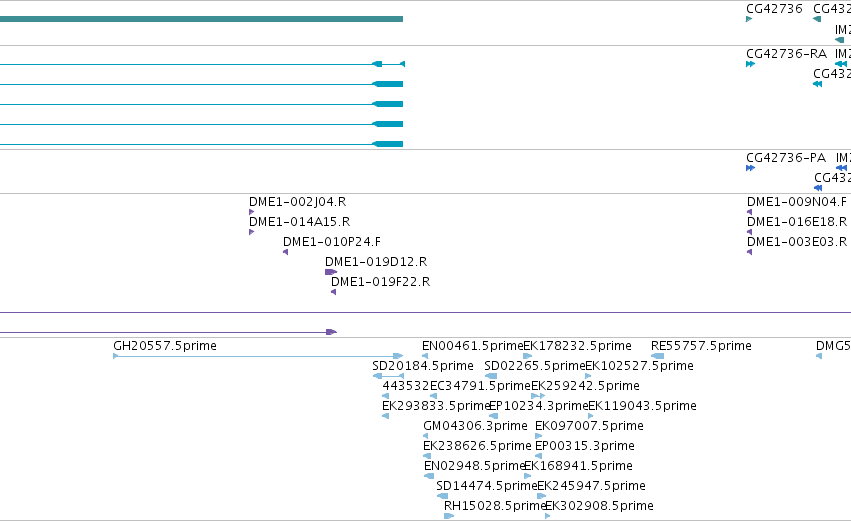Click the GH20557.5prime EST label
Viewport: 851px width, 521px height.
tap(165, 346)
